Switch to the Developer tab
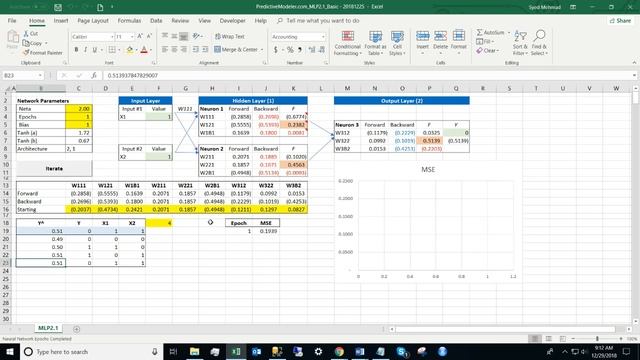Image resolution: width=640 pixels, height=360 pixels. [x=233, y=20]
